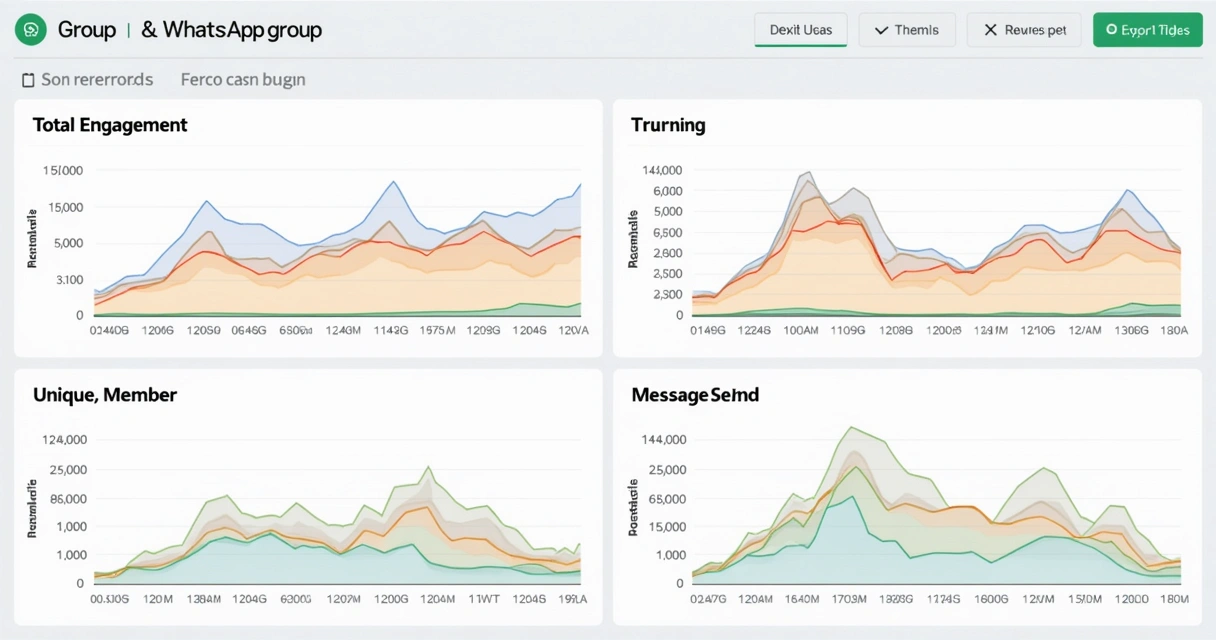The image size is (1216, 640).
Task: Click 11WT time label in Unique, Member
Action: point(484,599)
